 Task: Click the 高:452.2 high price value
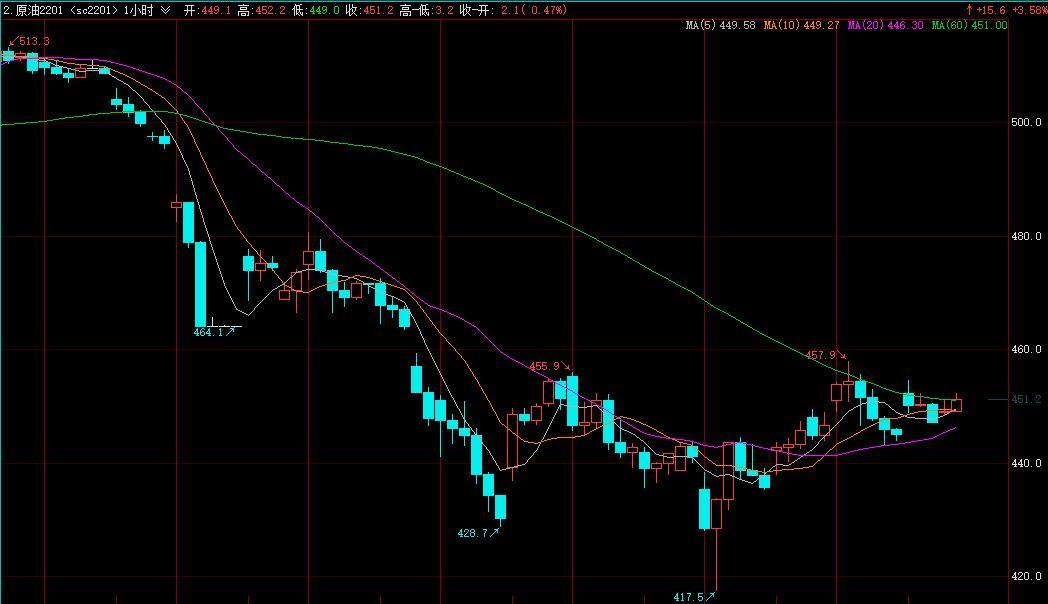[x=261, y=10]
